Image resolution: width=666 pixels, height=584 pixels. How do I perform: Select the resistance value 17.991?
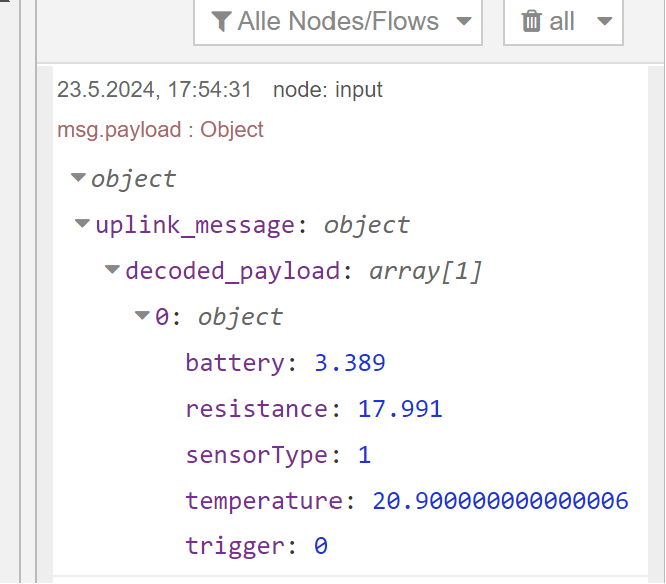click(386, 409)
